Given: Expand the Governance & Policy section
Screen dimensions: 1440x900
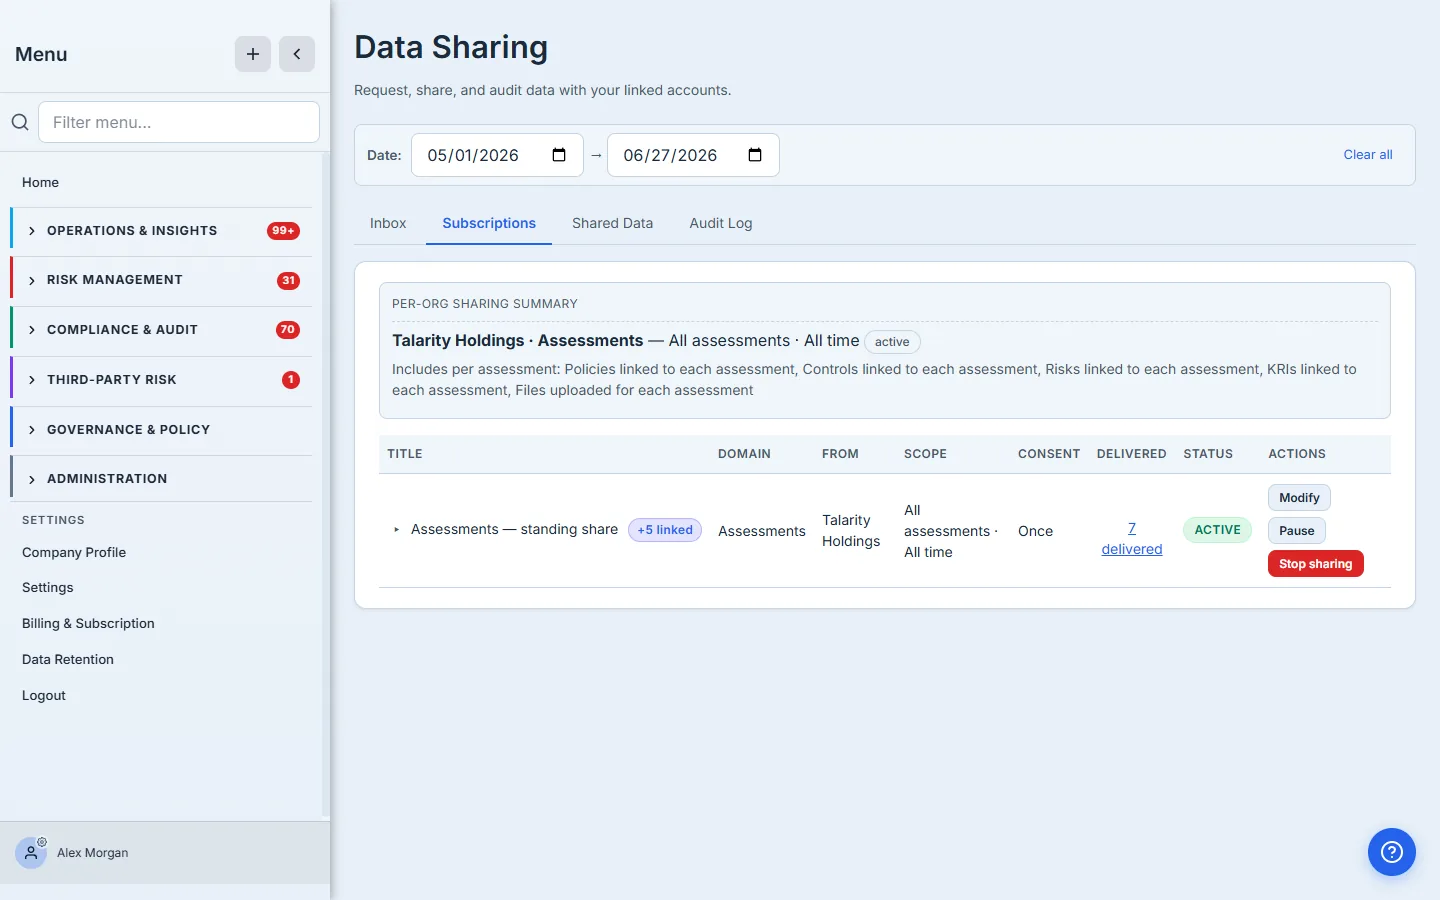Looking at the screenshot, I should (x=162, y=430).
